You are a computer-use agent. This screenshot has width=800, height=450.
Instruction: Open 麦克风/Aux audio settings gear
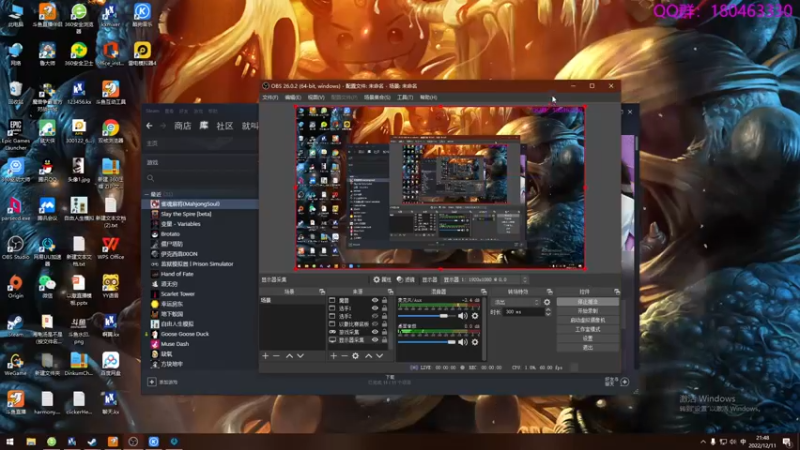(475, 316)
